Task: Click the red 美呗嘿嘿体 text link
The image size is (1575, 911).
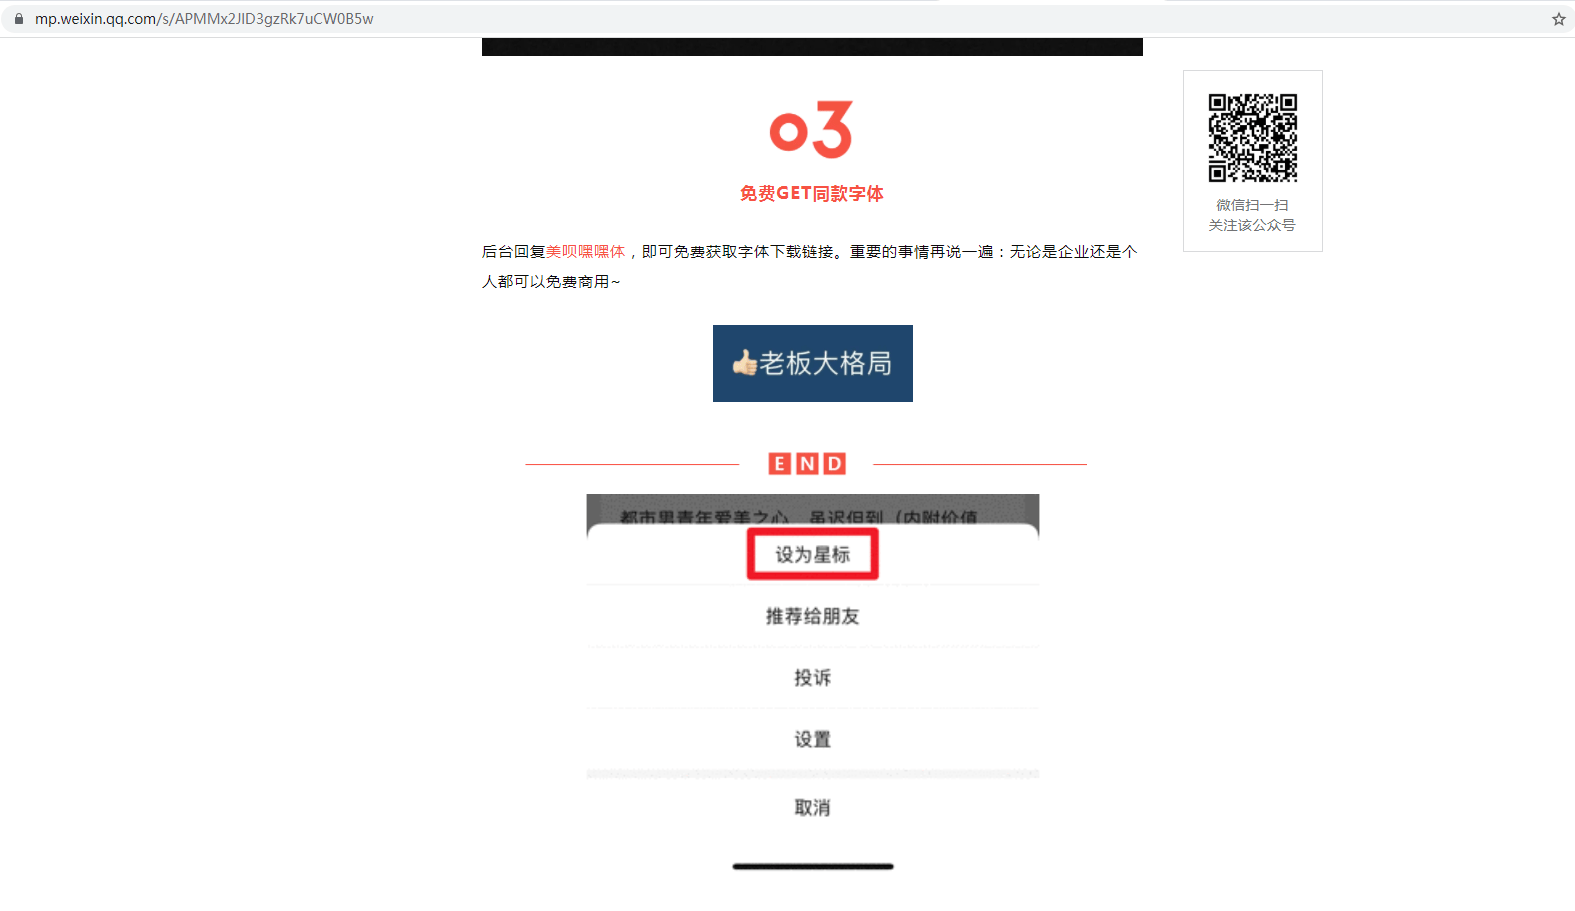Action: (585, 252)
